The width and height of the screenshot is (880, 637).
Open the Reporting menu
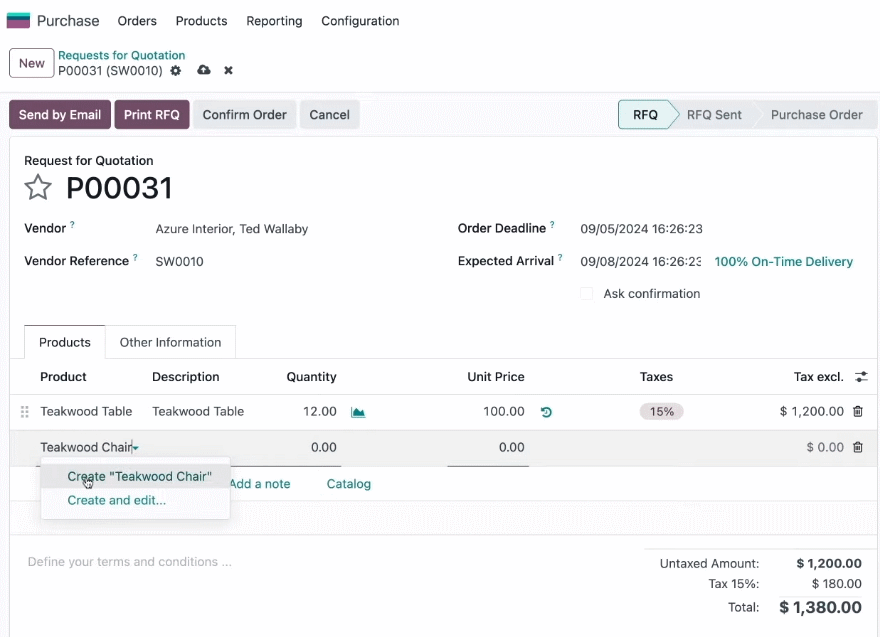pyautogui.click(x=274, y=21)
